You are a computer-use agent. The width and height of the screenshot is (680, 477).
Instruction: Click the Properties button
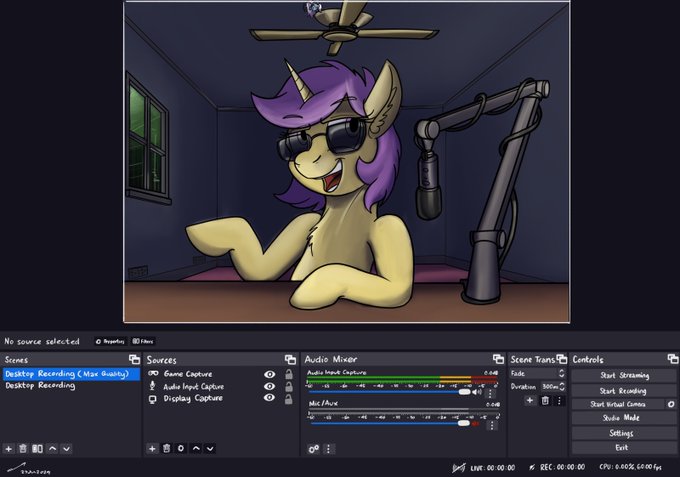(x=111, y=341)
